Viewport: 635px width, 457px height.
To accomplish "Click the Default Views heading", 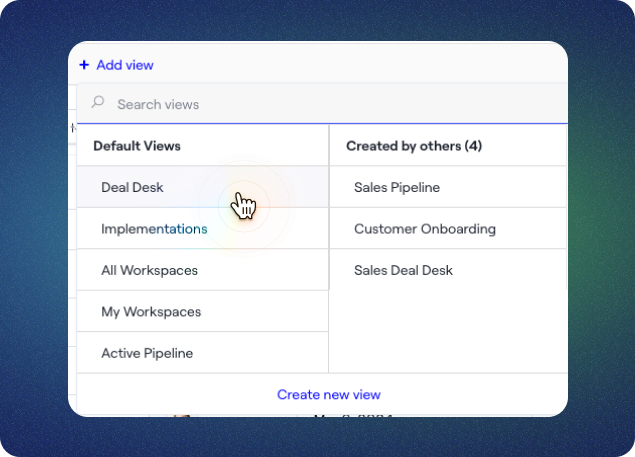I will (137, 146).
